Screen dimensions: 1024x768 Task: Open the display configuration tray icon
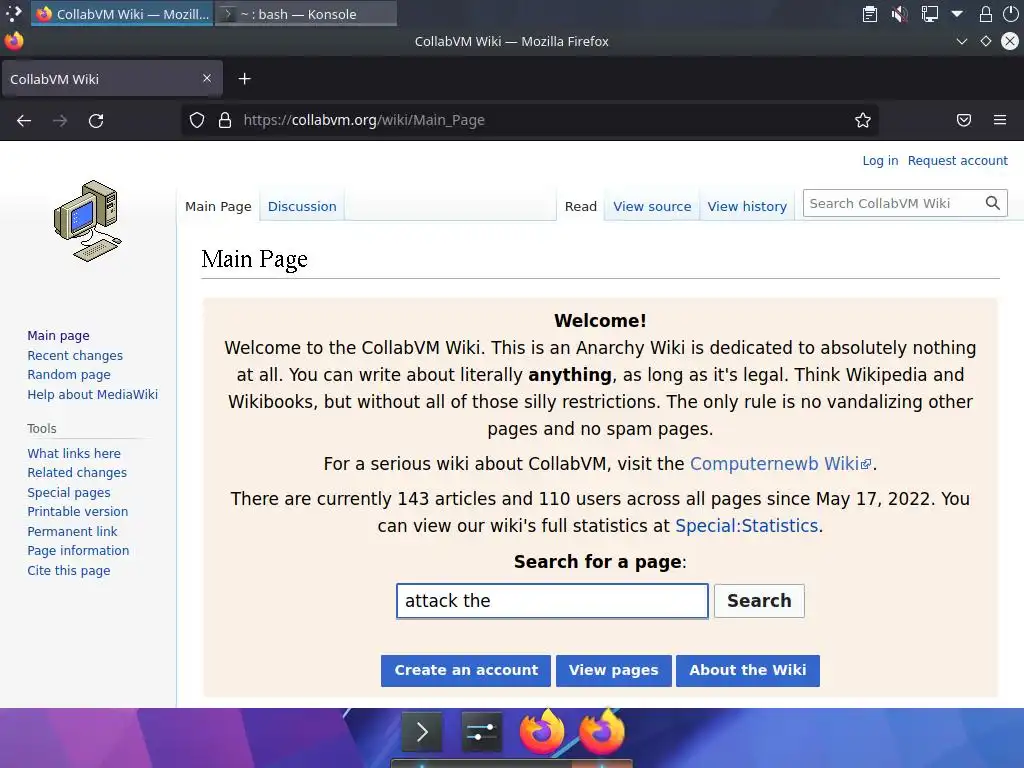[x=929, y=14]
